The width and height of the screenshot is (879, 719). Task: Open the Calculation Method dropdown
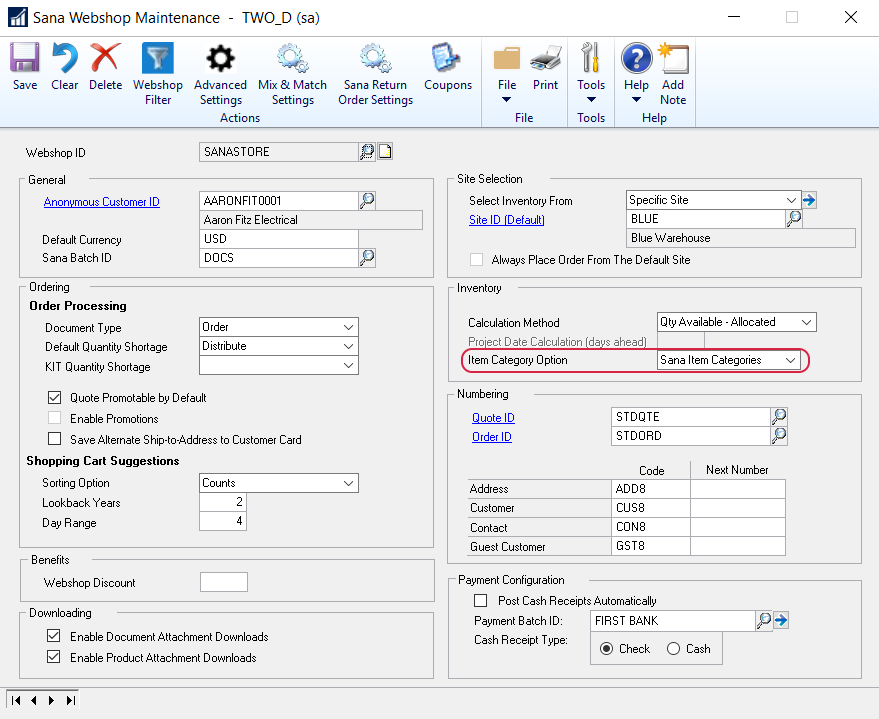coord(736,322)
